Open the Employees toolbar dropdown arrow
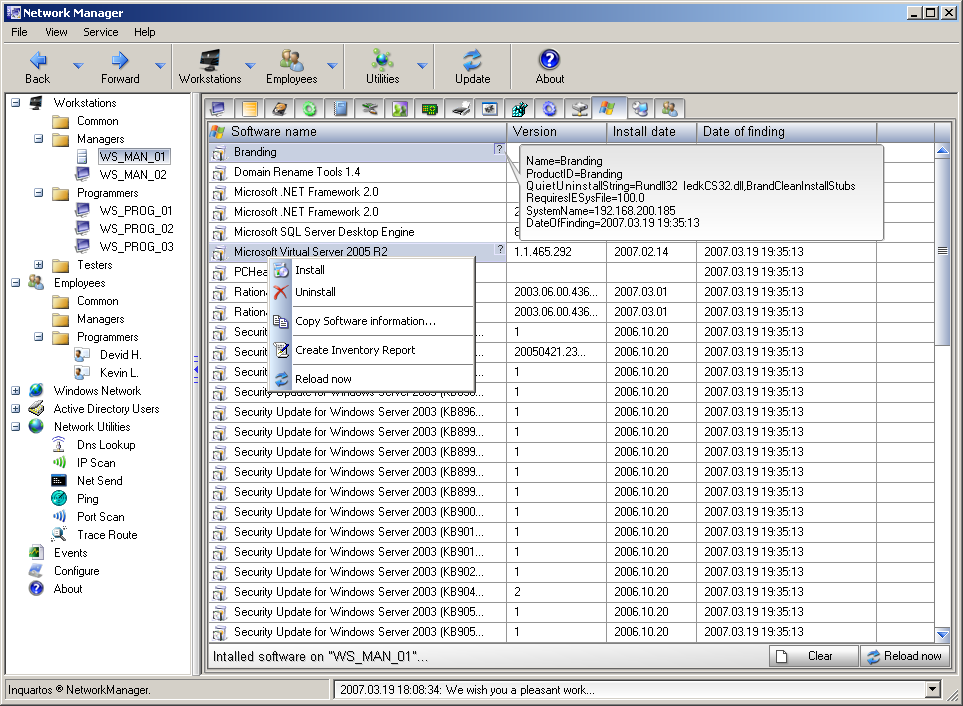This screenshot has width=963, height=706. [332, 65]
